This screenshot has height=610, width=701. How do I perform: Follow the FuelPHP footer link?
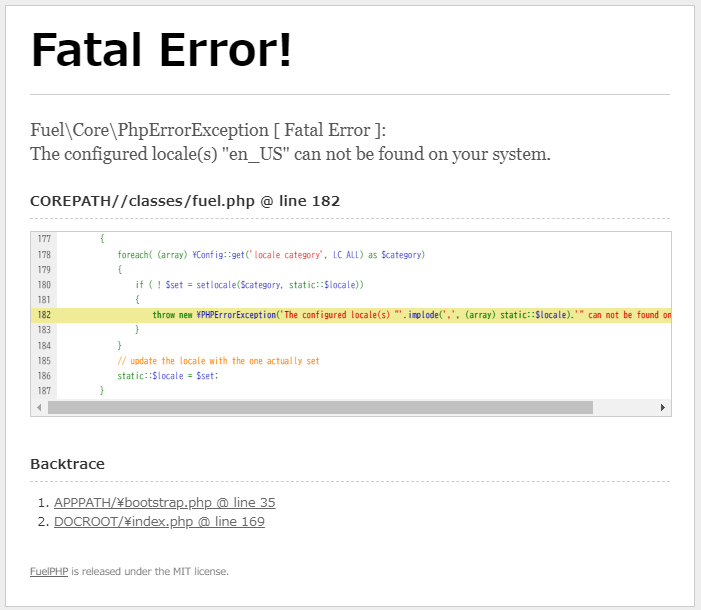coord(49,571)
